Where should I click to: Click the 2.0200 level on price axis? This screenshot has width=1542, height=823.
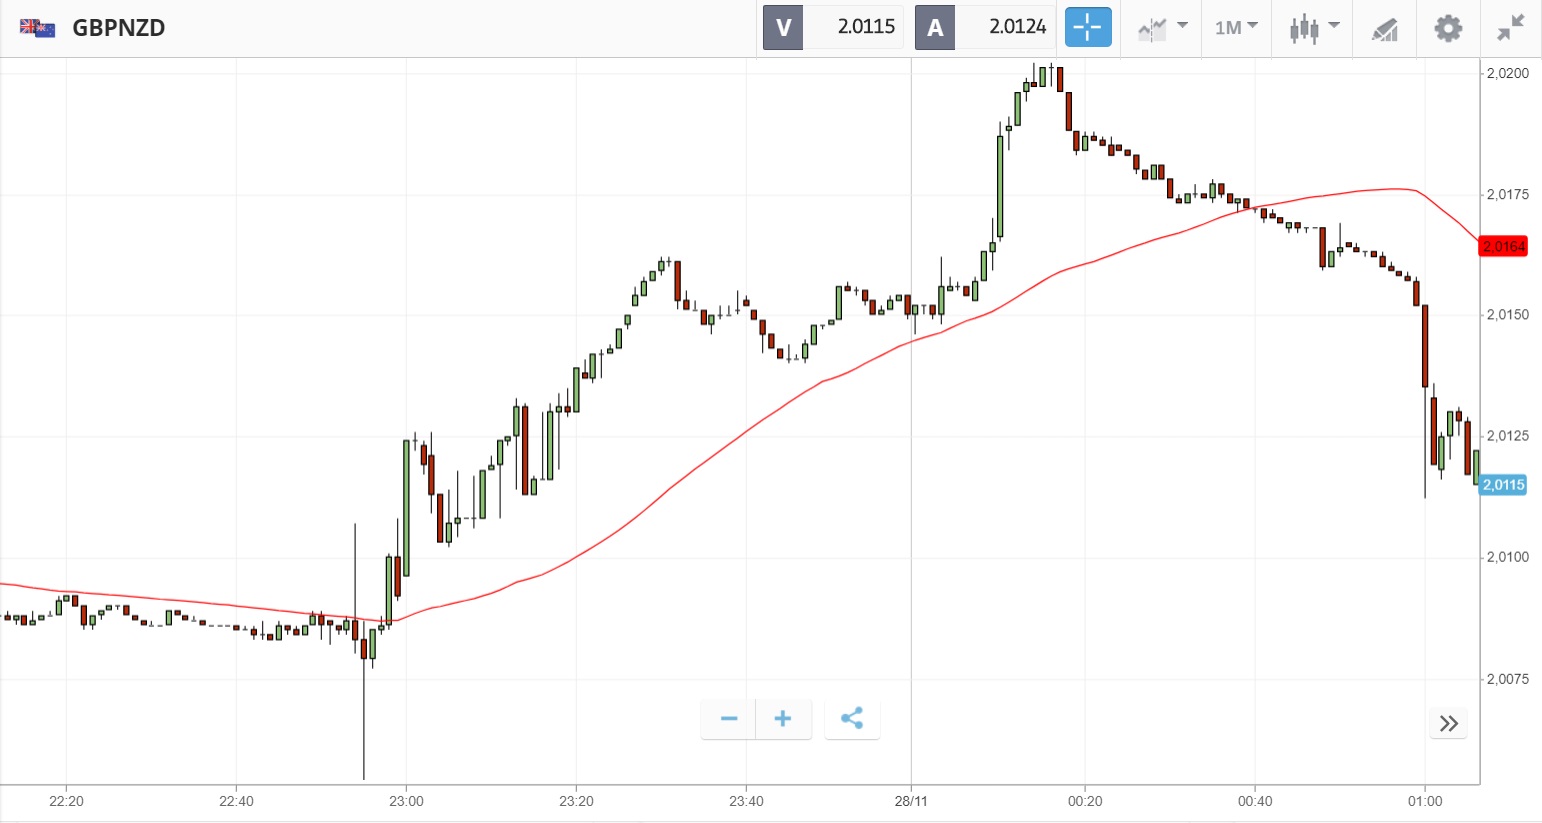click(x=1507, y=73)
